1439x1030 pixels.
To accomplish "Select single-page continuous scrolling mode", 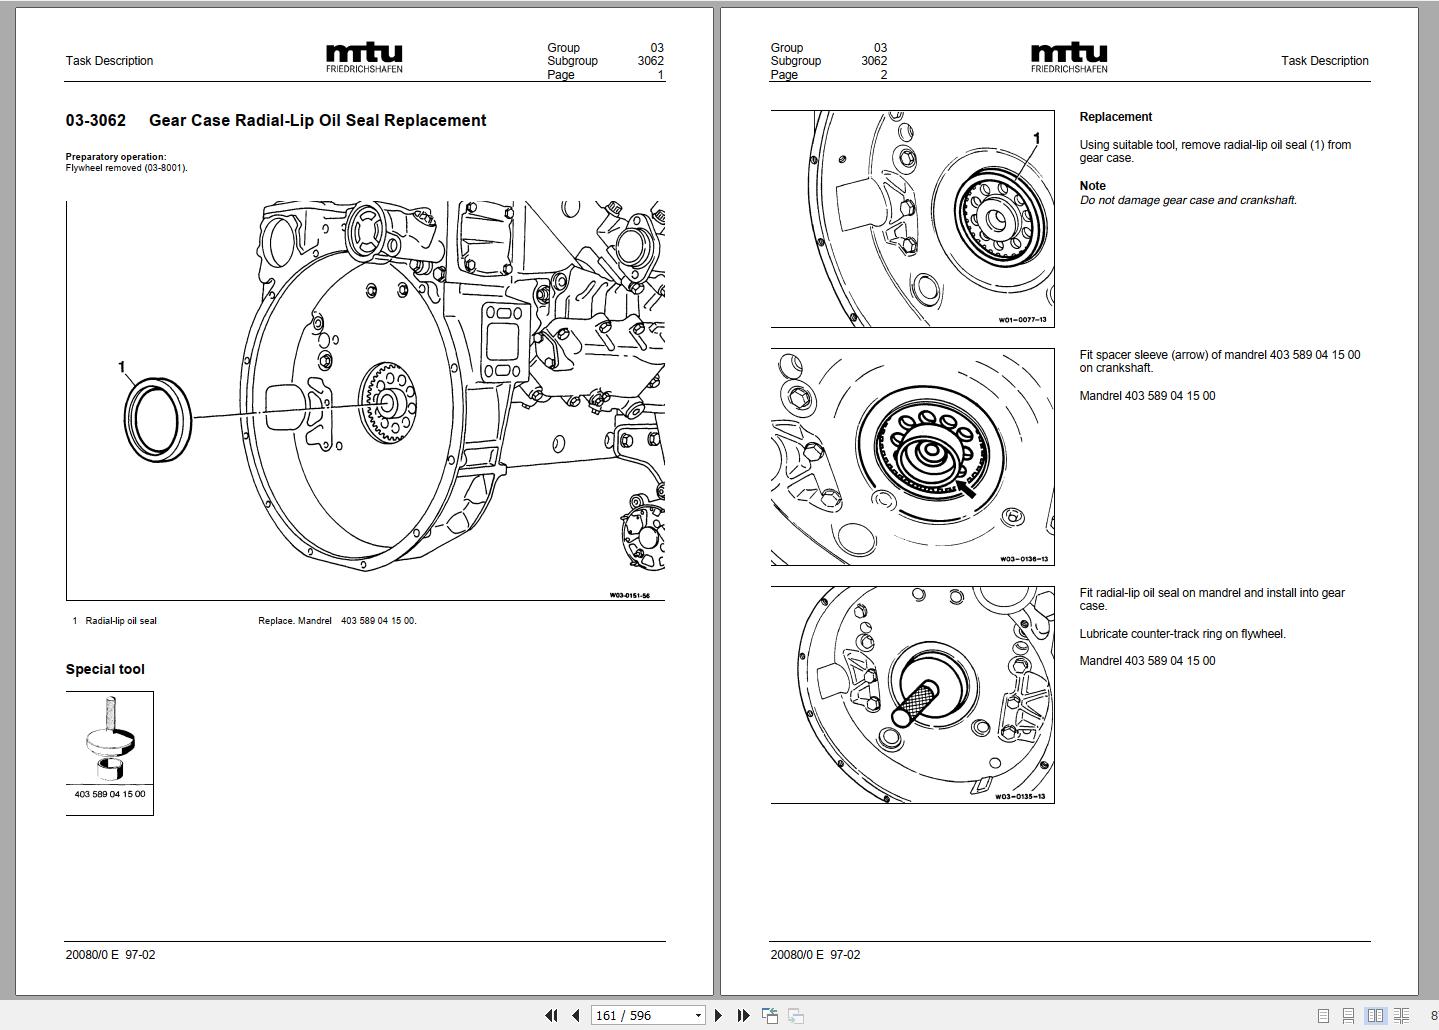I will point(1348,1015).
